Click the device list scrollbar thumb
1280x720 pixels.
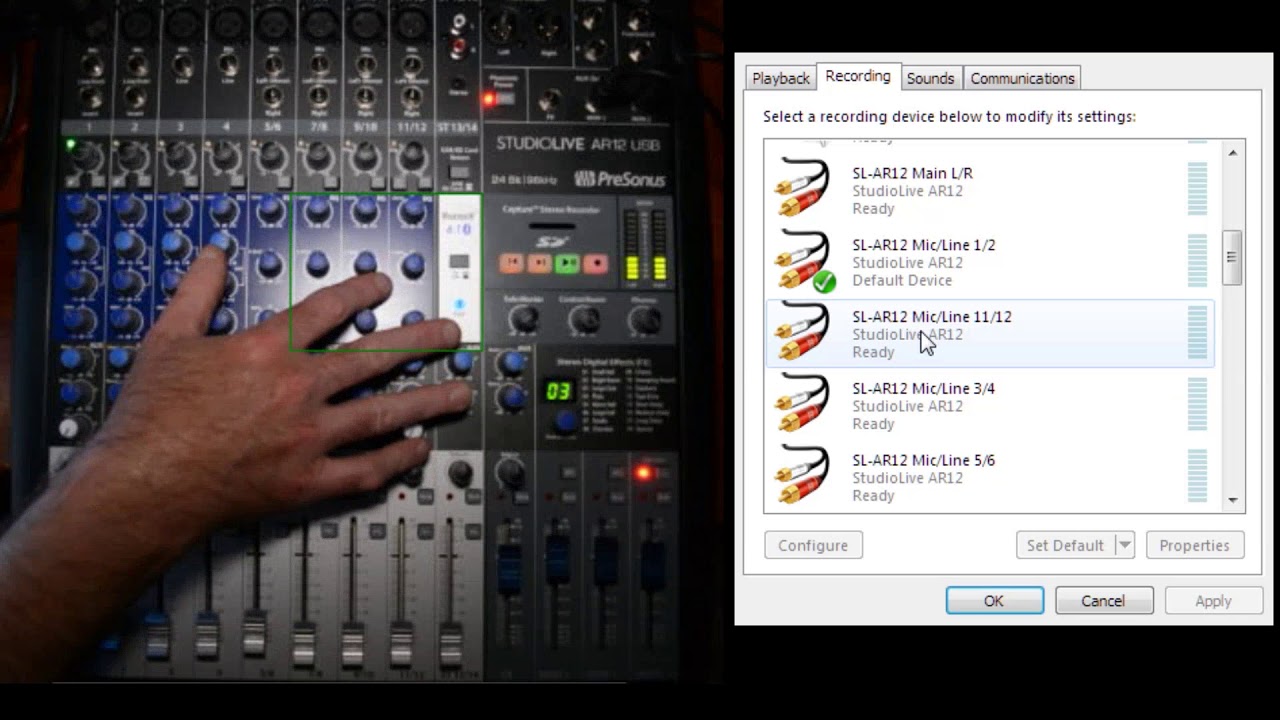coord(1232,257)
